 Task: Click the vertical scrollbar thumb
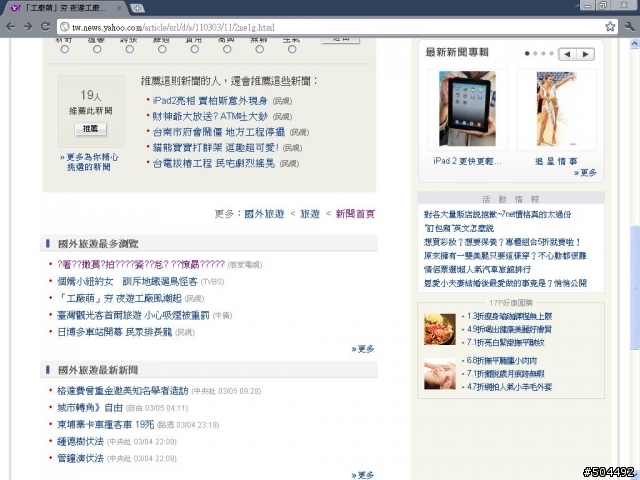(x=635, y=287)
